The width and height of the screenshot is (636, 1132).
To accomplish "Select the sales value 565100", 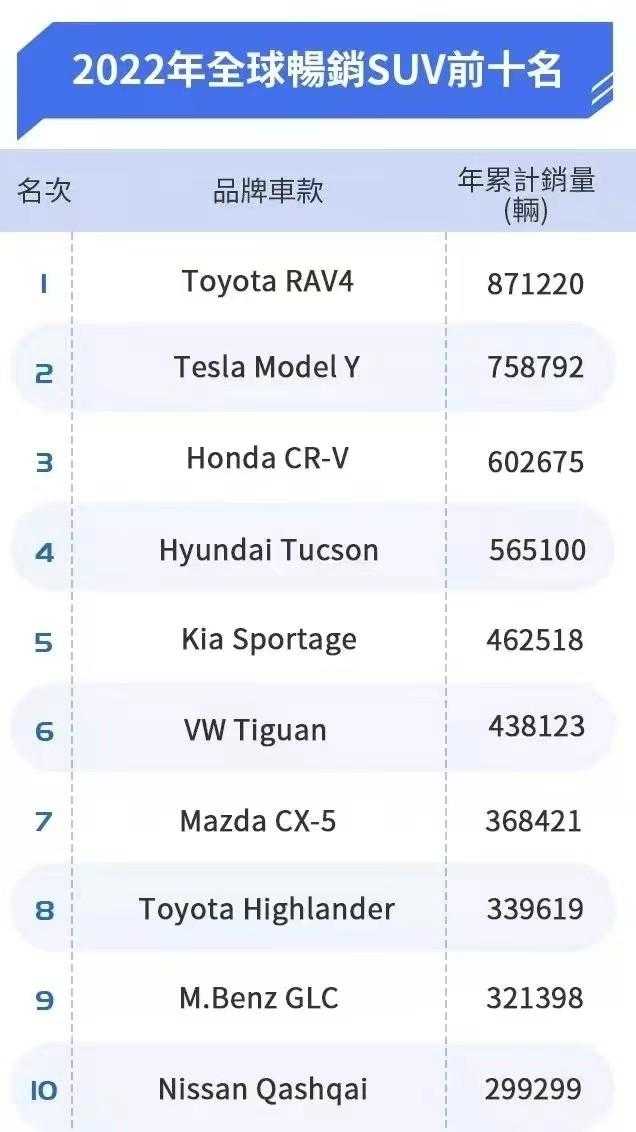I will coord(537,550).
